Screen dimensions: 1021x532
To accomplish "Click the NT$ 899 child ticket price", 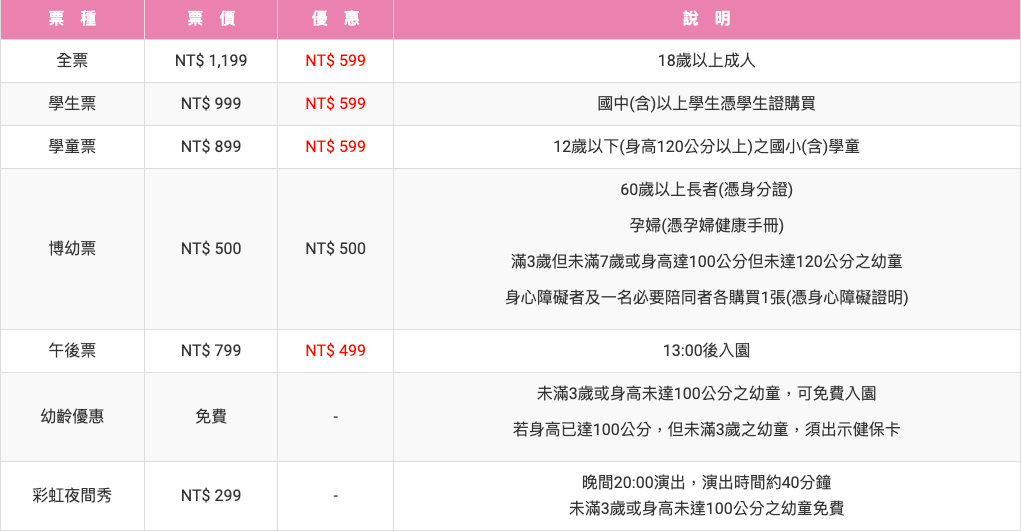I will click(211, 147).
